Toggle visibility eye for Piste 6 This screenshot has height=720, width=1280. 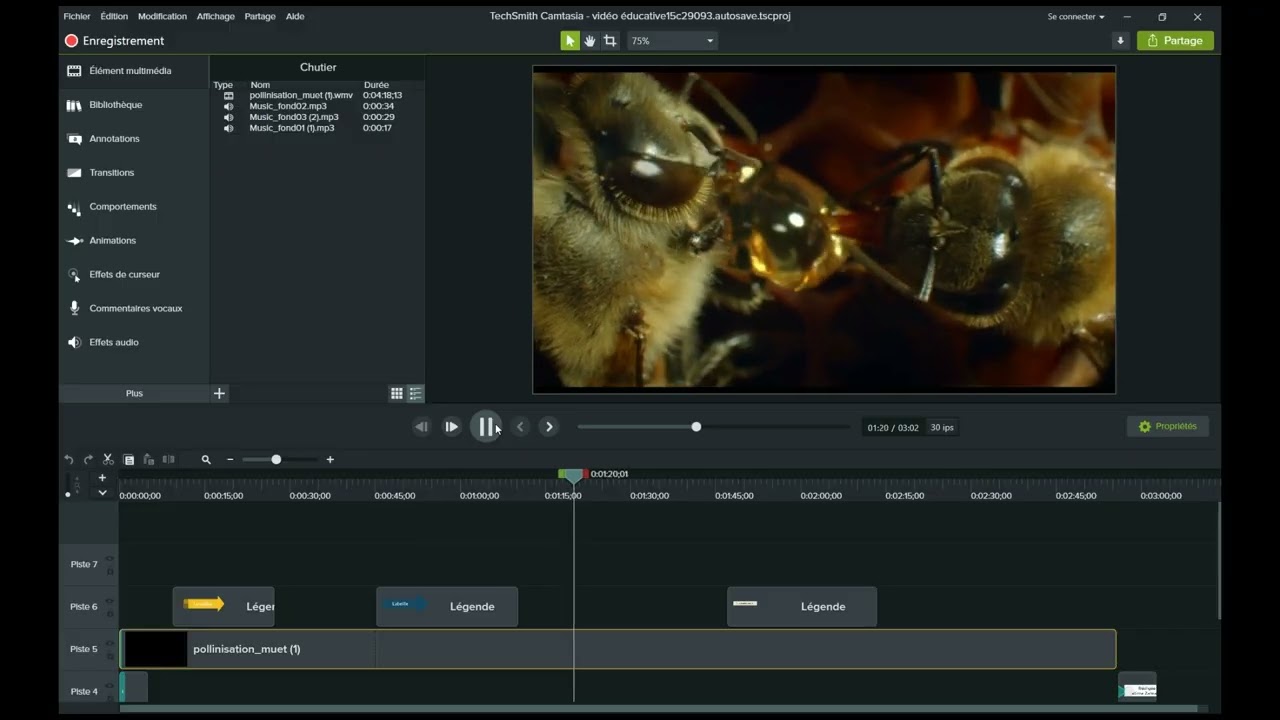point(110,601)
